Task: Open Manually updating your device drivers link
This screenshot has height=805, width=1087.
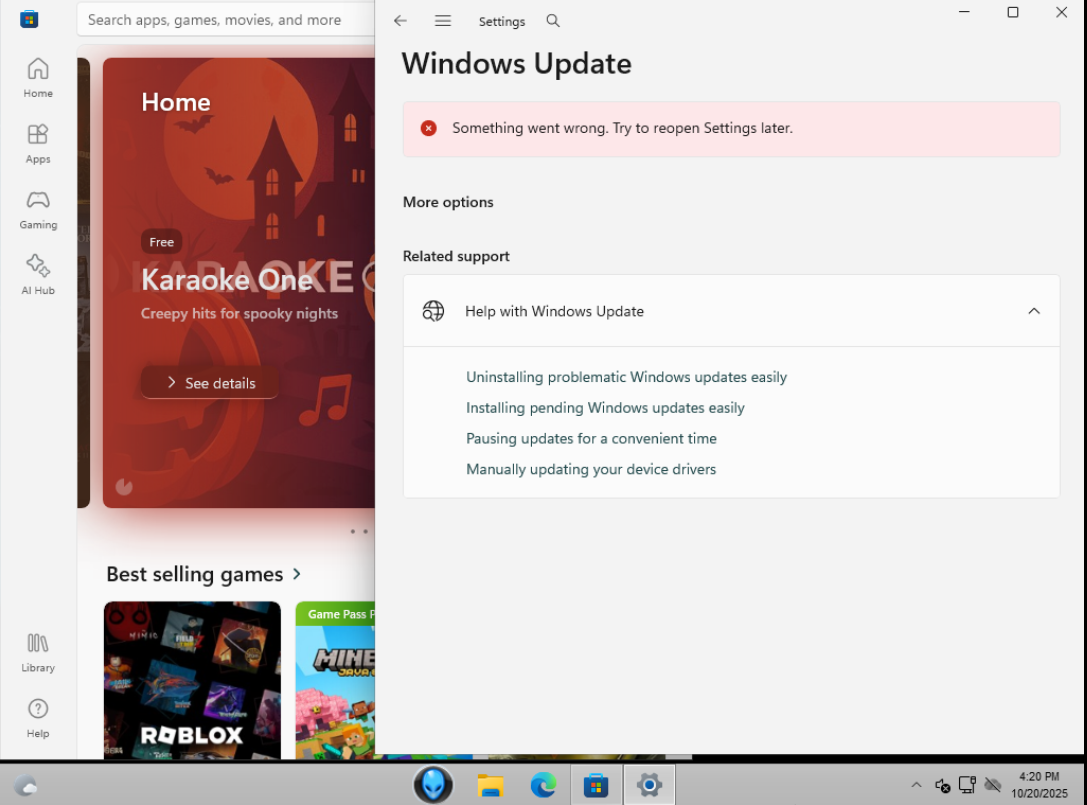Action: [x=591, y=469]
